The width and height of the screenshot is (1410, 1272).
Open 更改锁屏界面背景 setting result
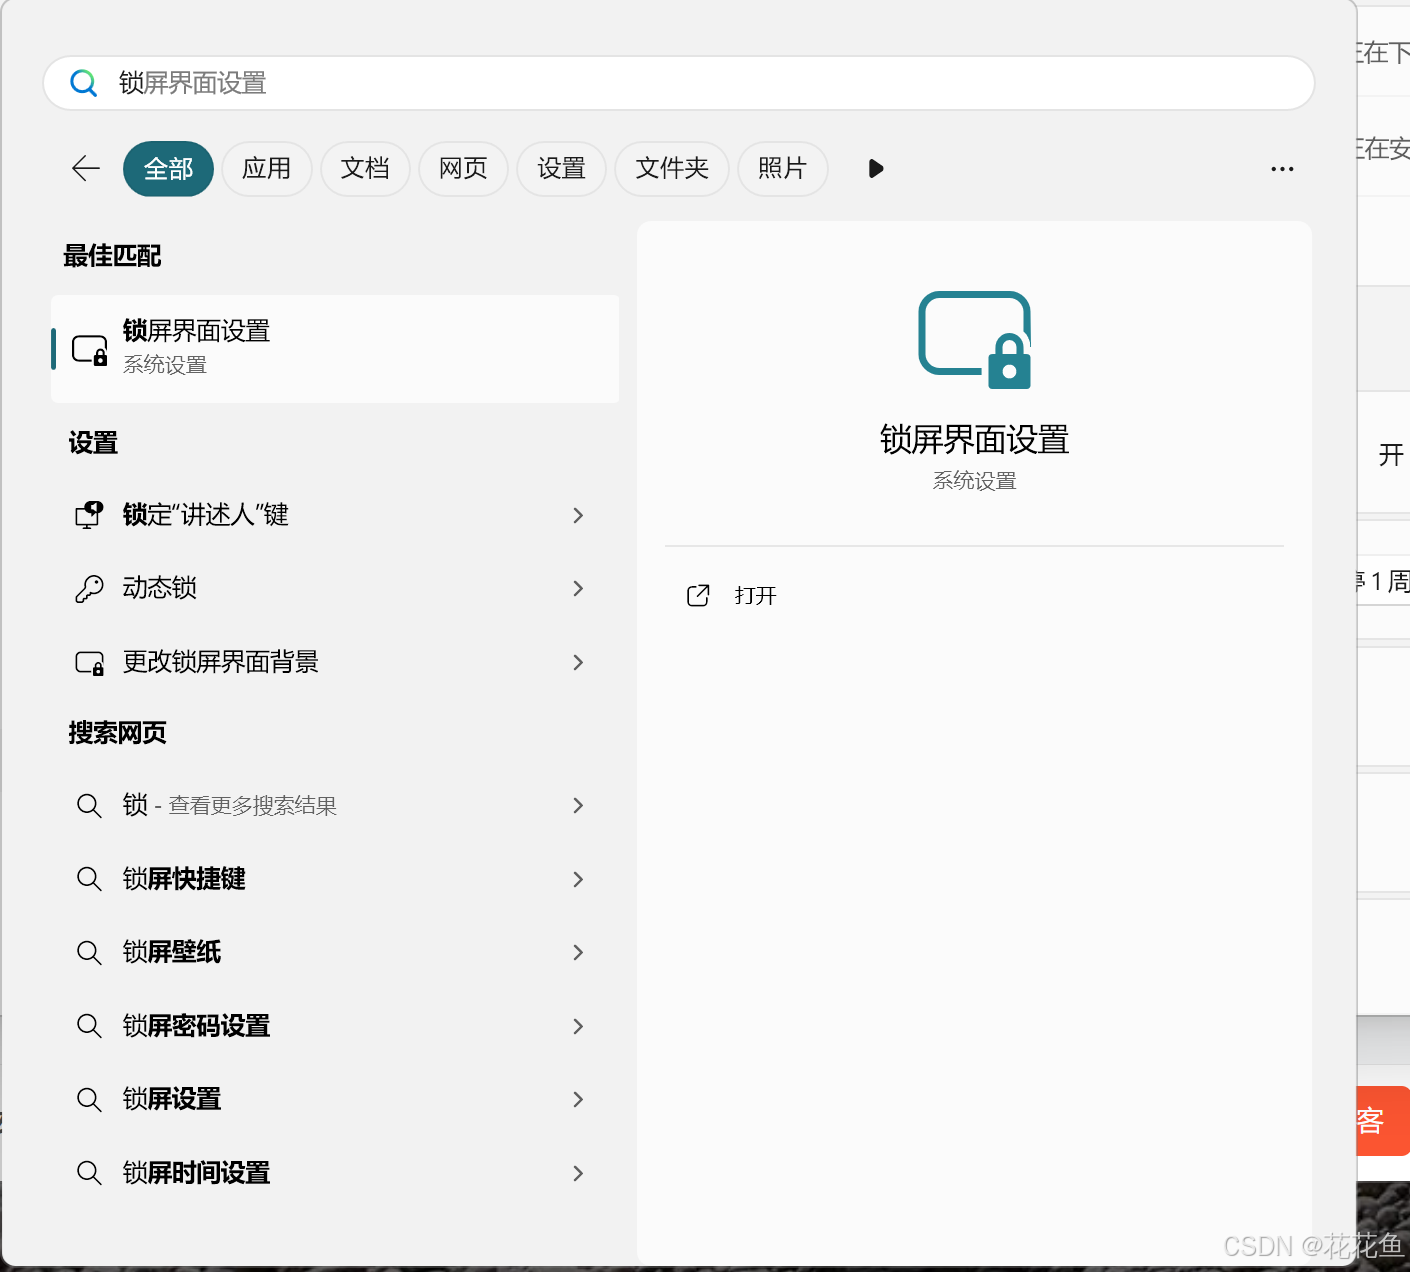pyautogui.click(x=335, y=662)
